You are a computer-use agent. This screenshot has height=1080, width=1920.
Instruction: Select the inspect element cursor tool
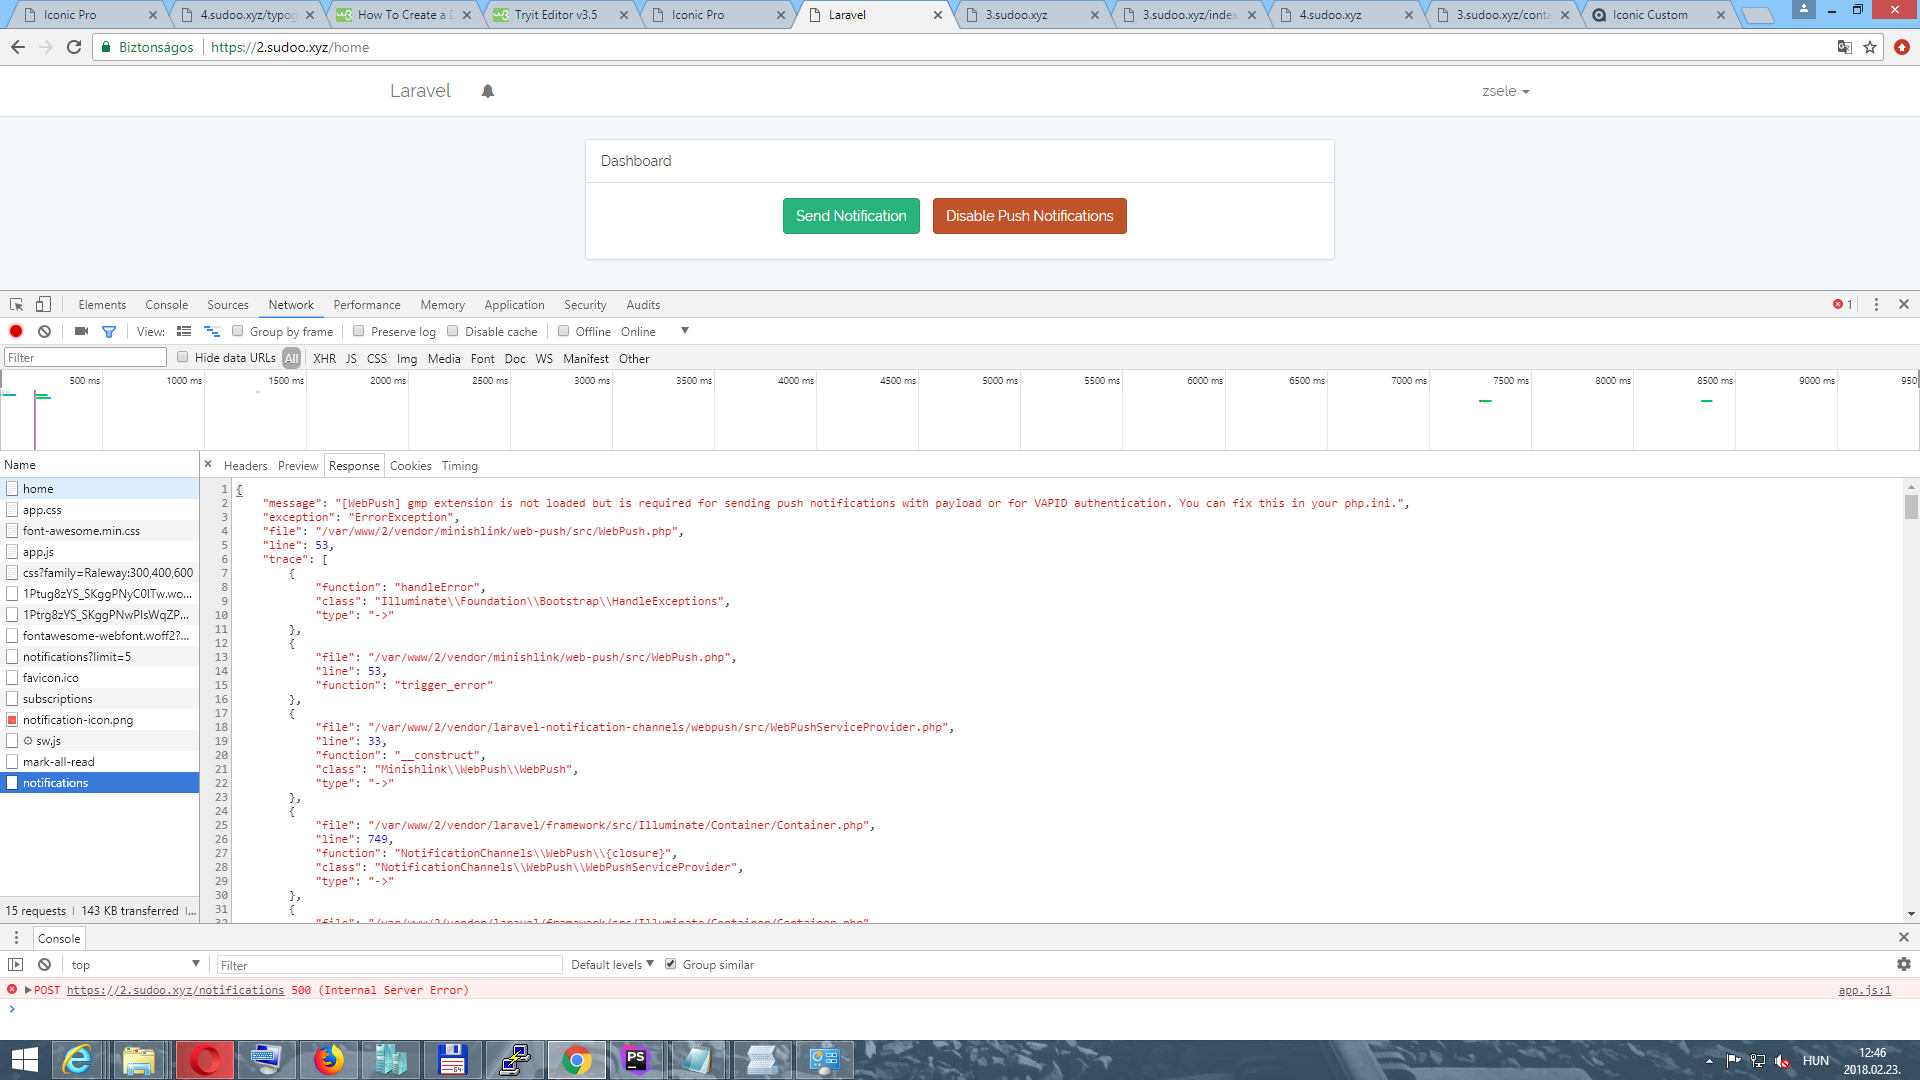[x=15, y=304]
